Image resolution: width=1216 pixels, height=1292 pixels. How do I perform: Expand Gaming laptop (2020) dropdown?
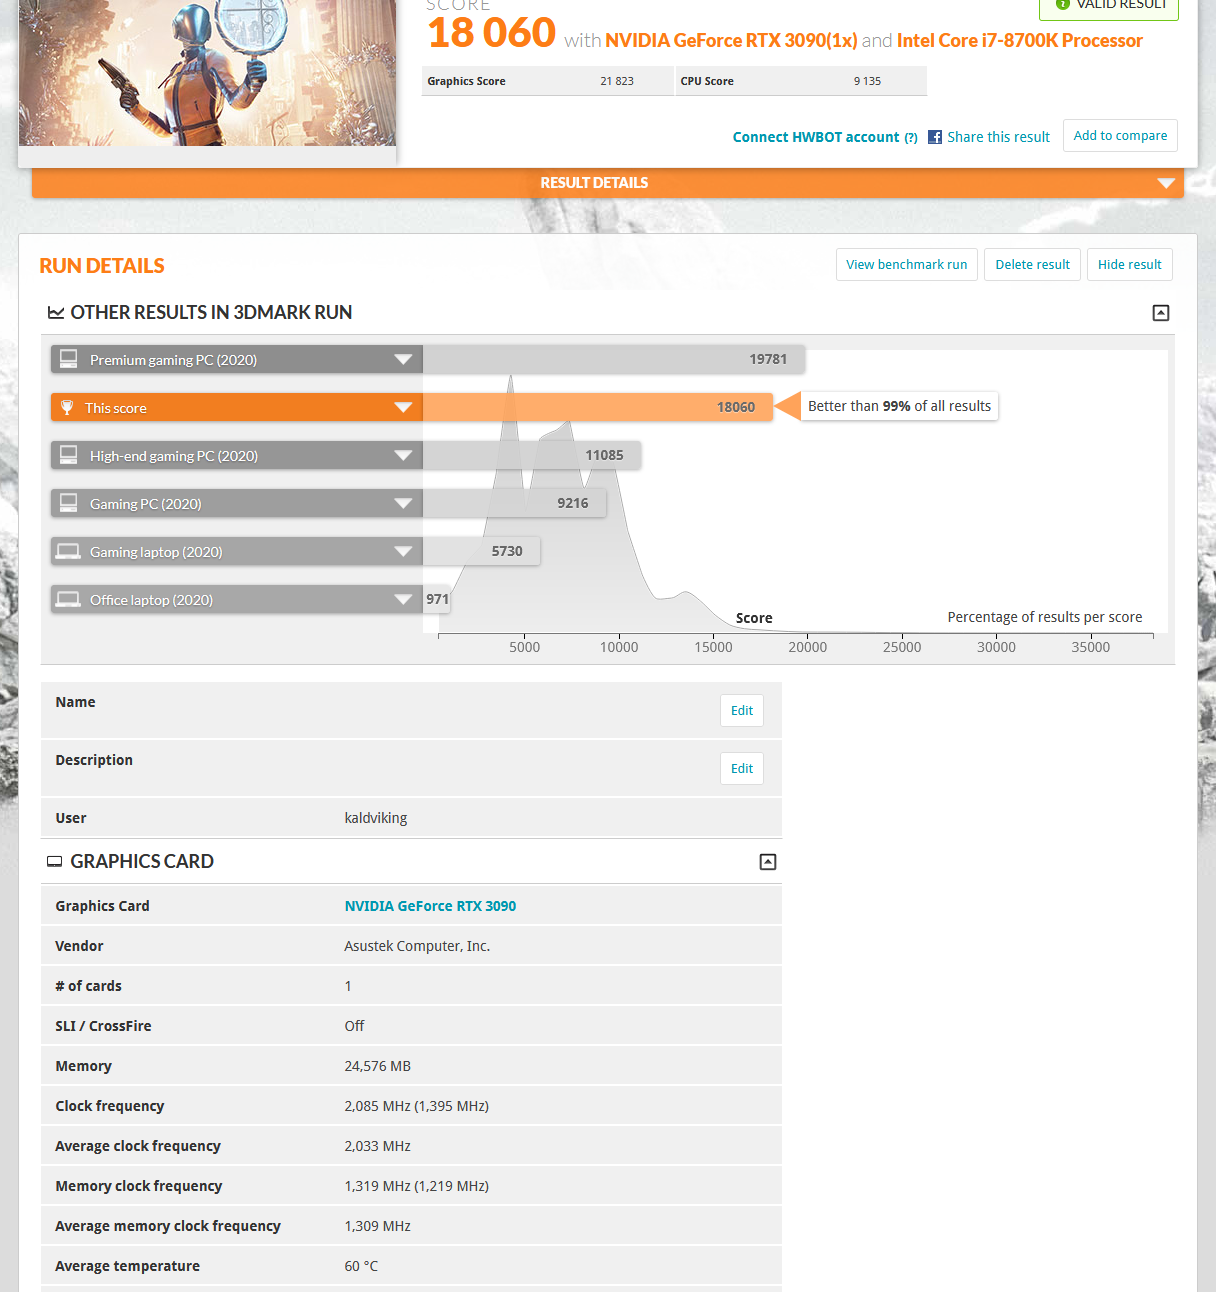(403, 552)
